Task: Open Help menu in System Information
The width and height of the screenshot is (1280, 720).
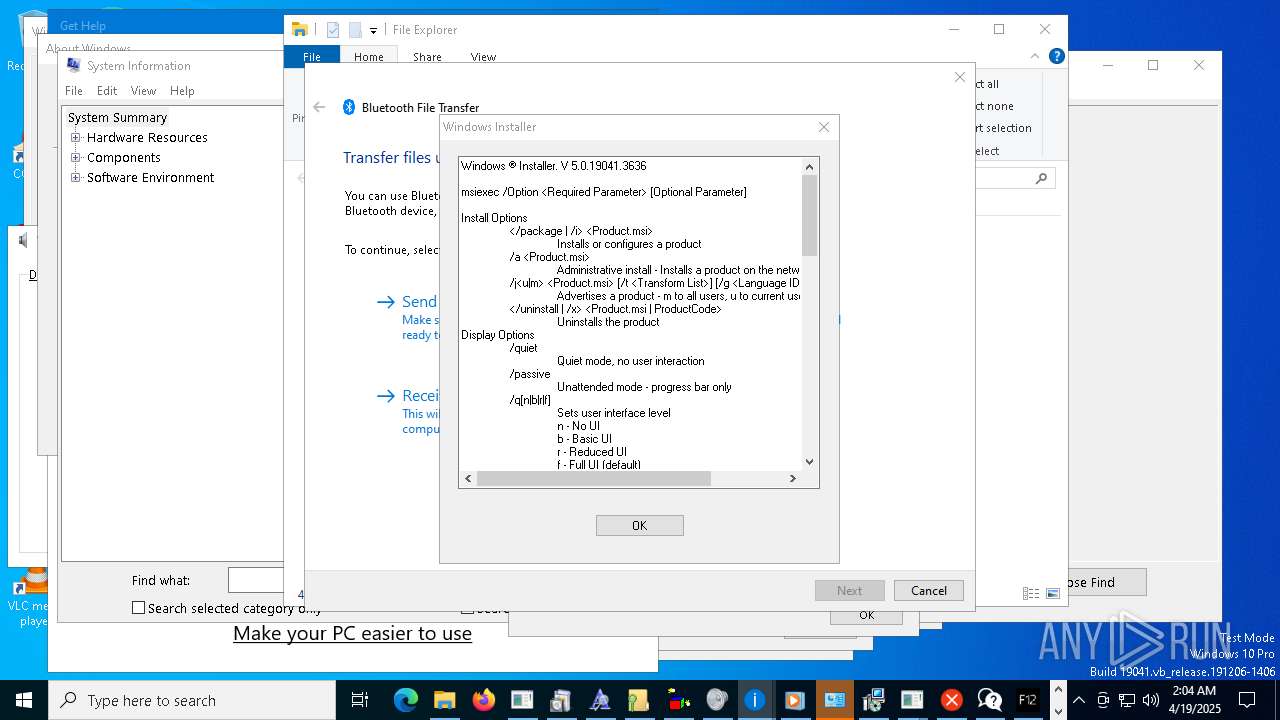Action: 182,90
